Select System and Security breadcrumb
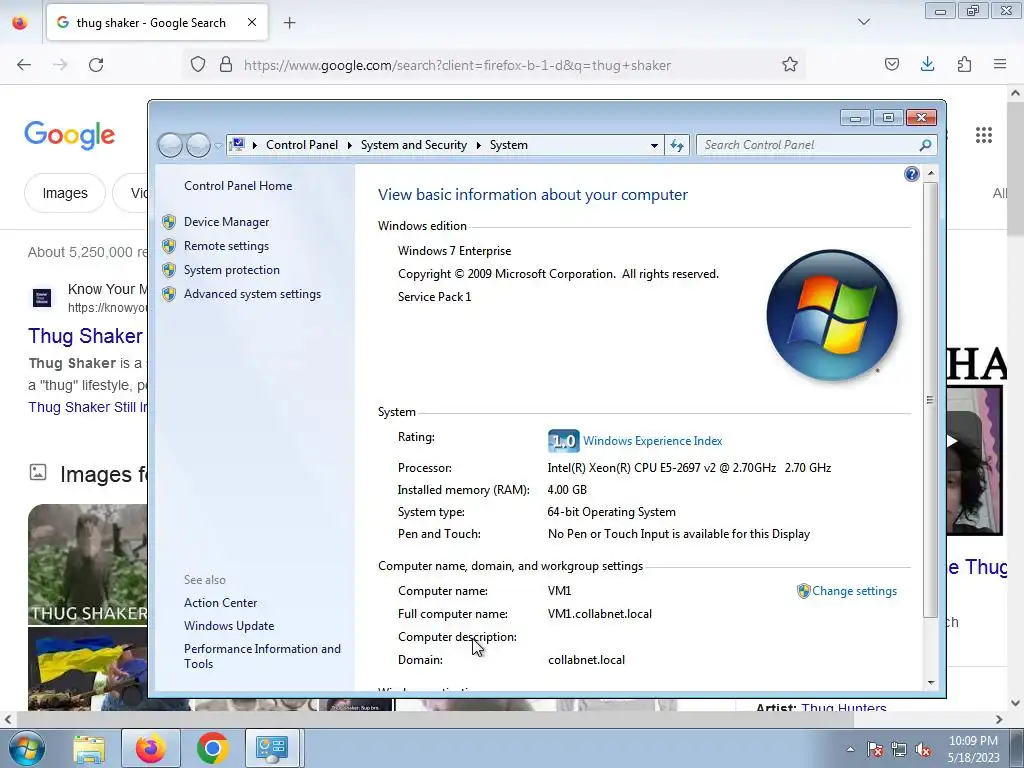The height and width of the screenshot is (768, 1024). (x=413, y=145)
